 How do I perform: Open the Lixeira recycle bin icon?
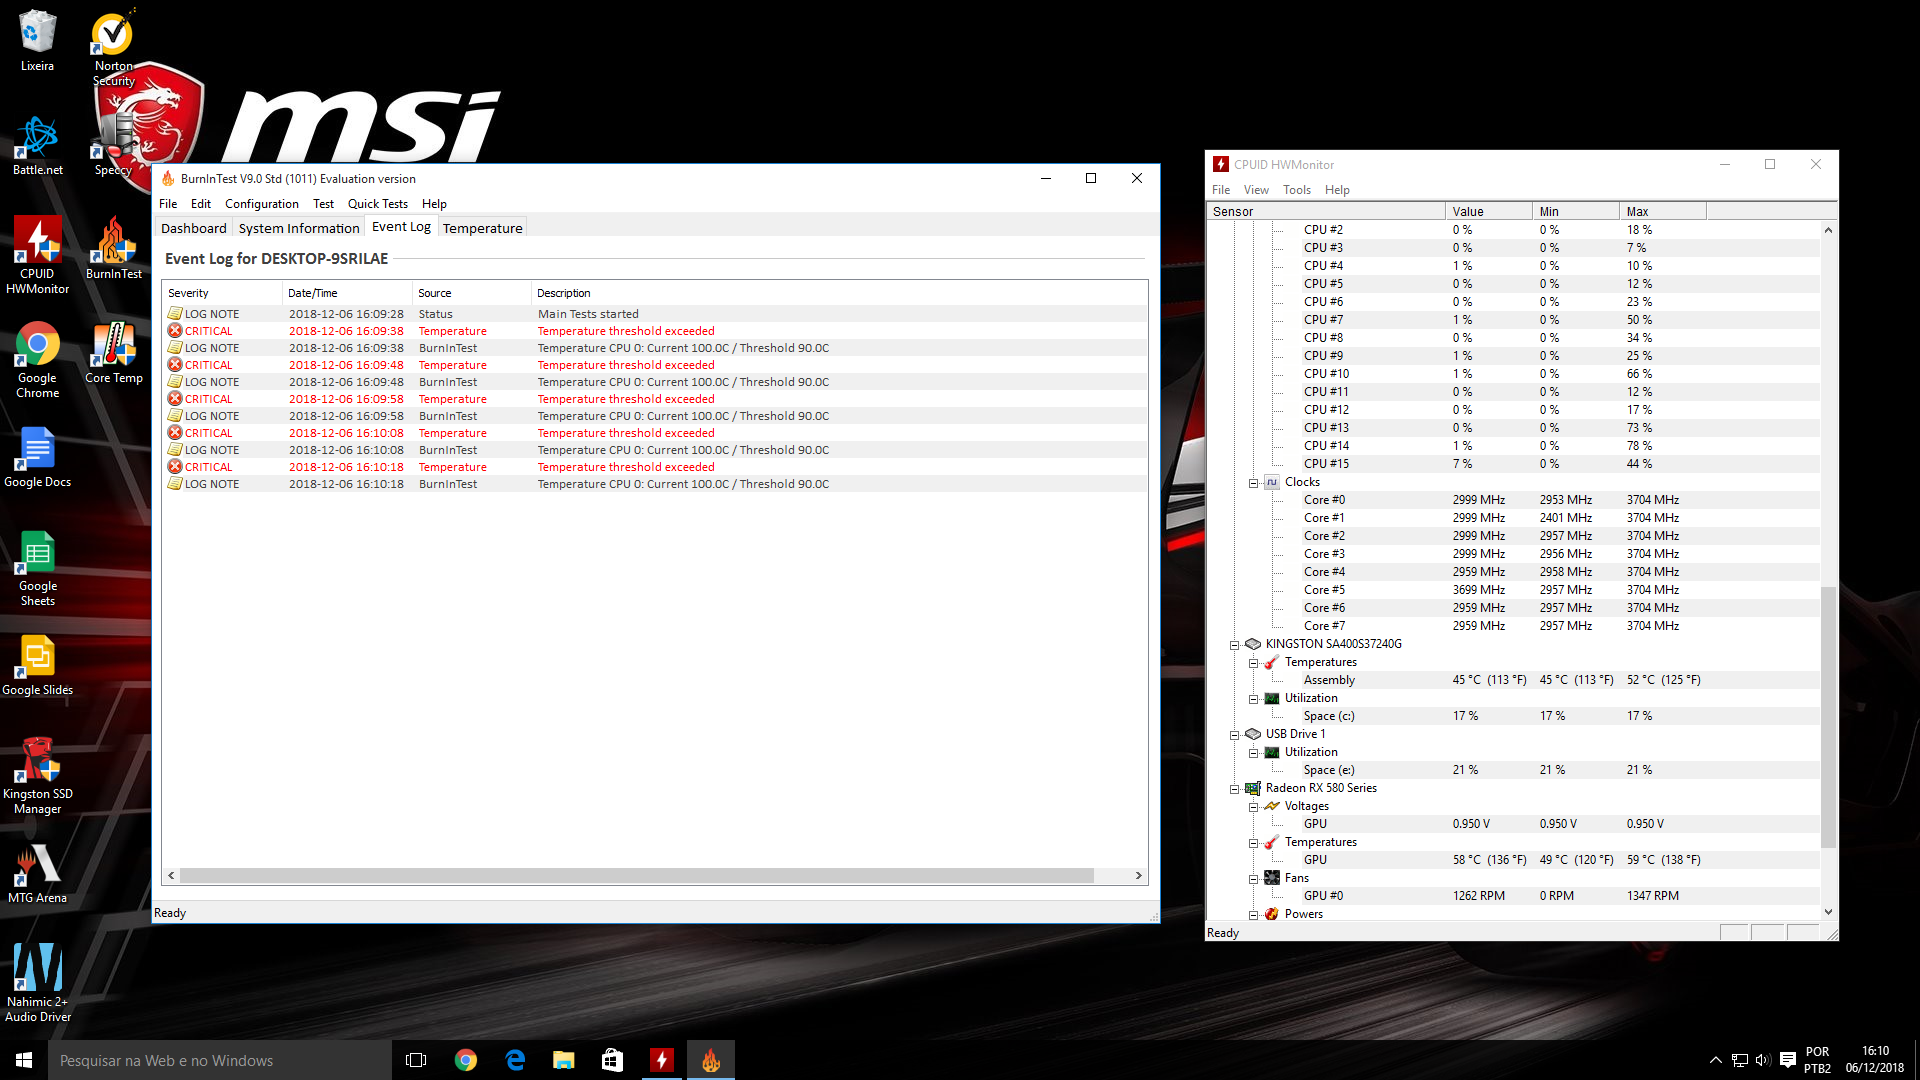[x=37, y=41]
